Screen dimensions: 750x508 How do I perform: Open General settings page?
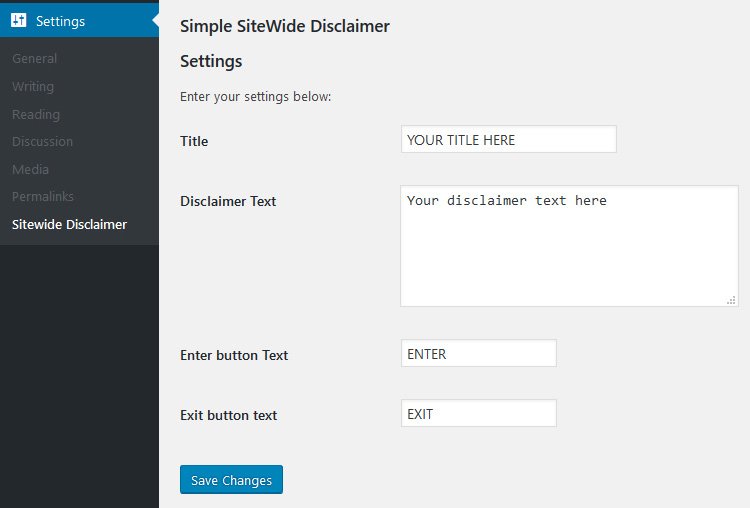click(34, 58)
